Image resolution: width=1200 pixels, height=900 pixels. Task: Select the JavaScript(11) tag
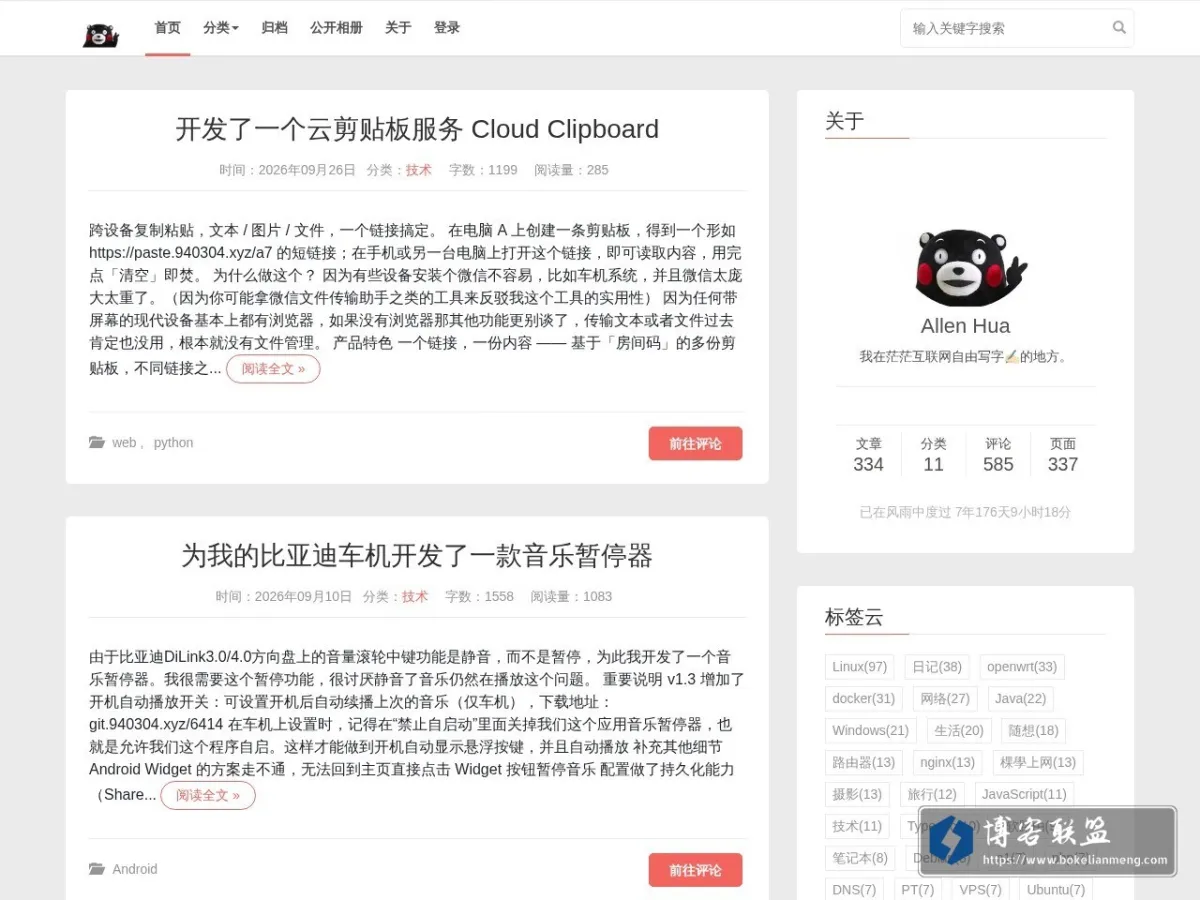(x=1024, y=795)
